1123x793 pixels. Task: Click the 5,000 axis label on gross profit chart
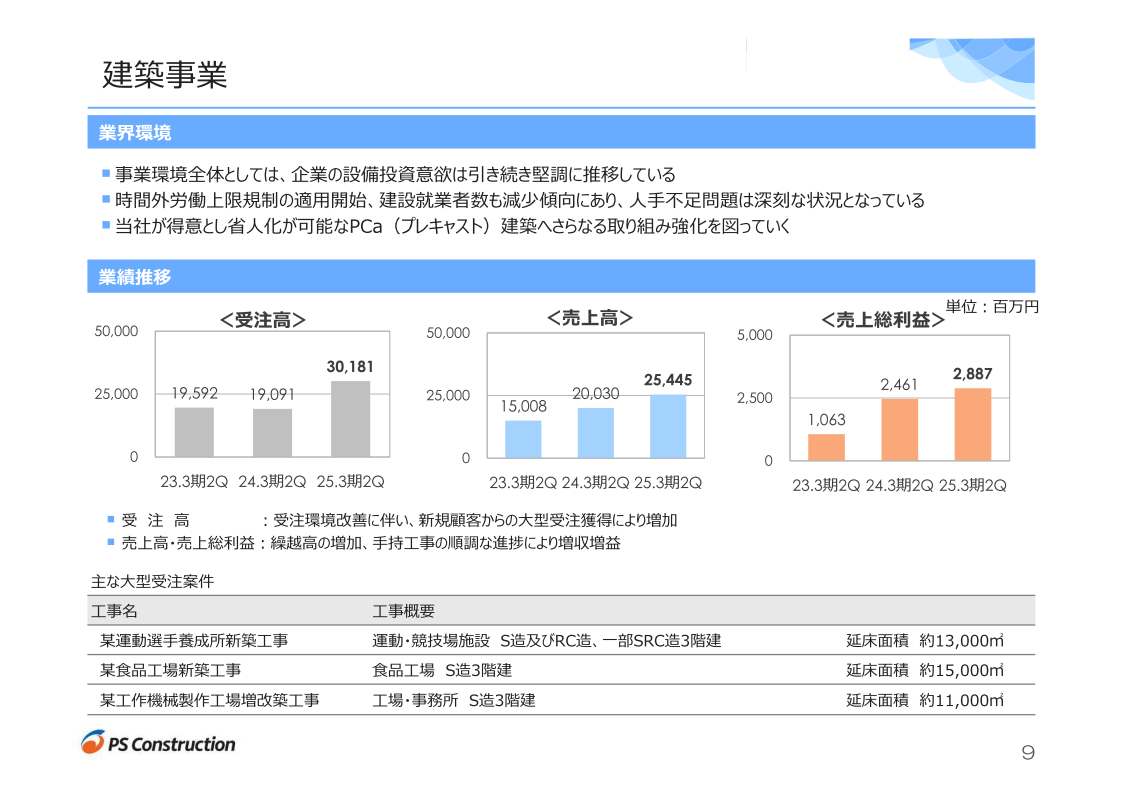click(x=755, y=335)
